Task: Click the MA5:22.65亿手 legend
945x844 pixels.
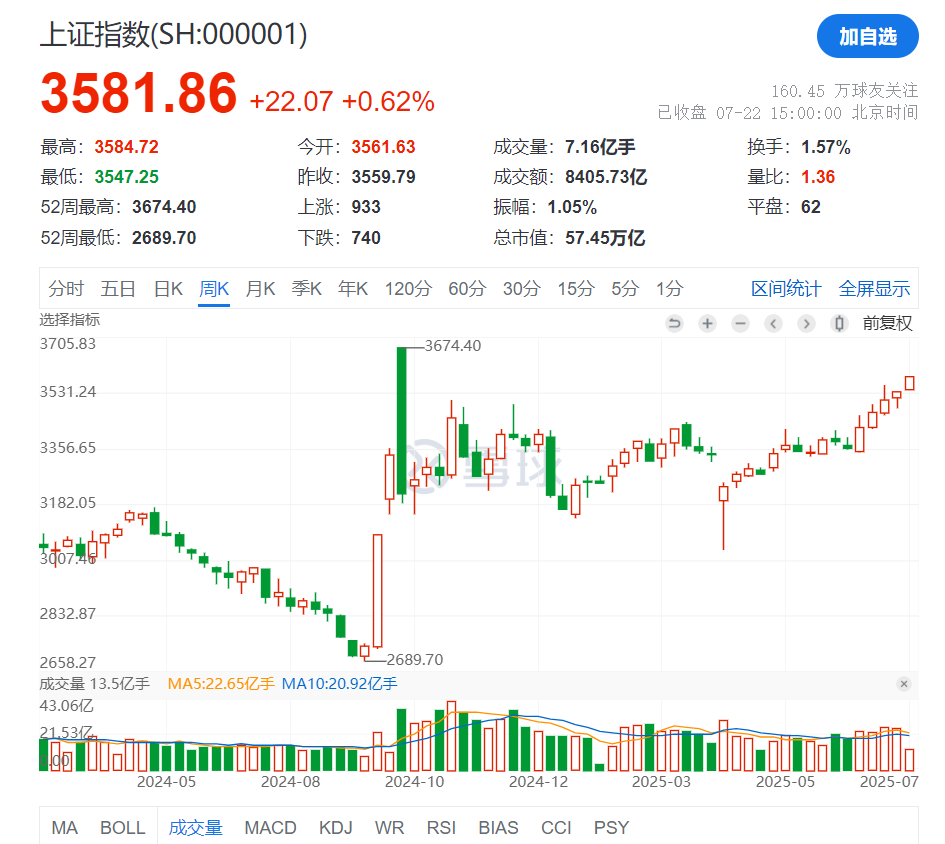Action: (221, 684)
